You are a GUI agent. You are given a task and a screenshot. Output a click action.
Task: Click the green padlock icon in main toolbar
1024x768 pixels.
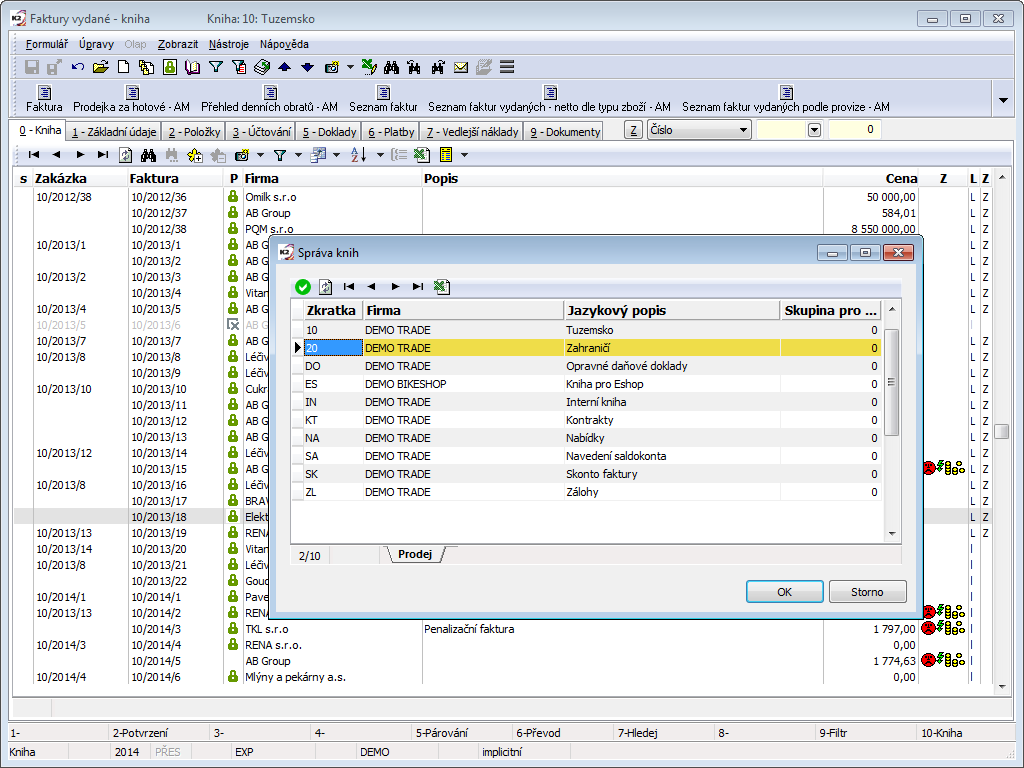click(170, 67)
